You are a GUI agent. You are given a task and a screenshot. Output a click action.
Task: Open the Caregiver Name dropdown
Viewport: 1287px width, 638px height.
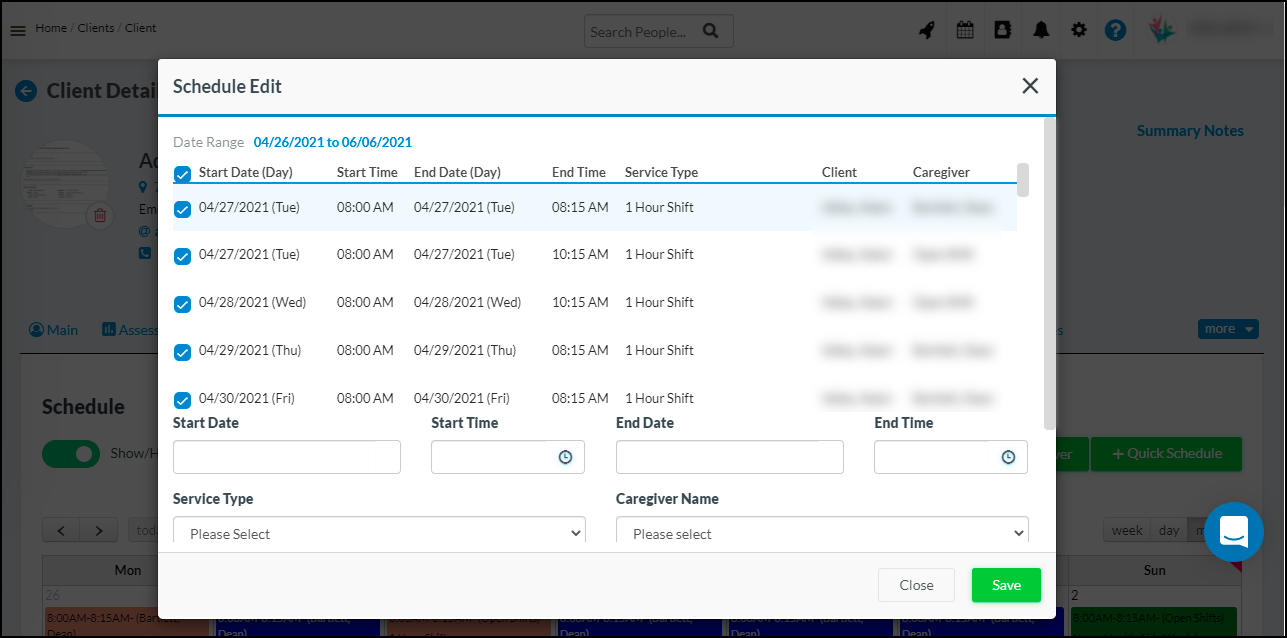822,532
